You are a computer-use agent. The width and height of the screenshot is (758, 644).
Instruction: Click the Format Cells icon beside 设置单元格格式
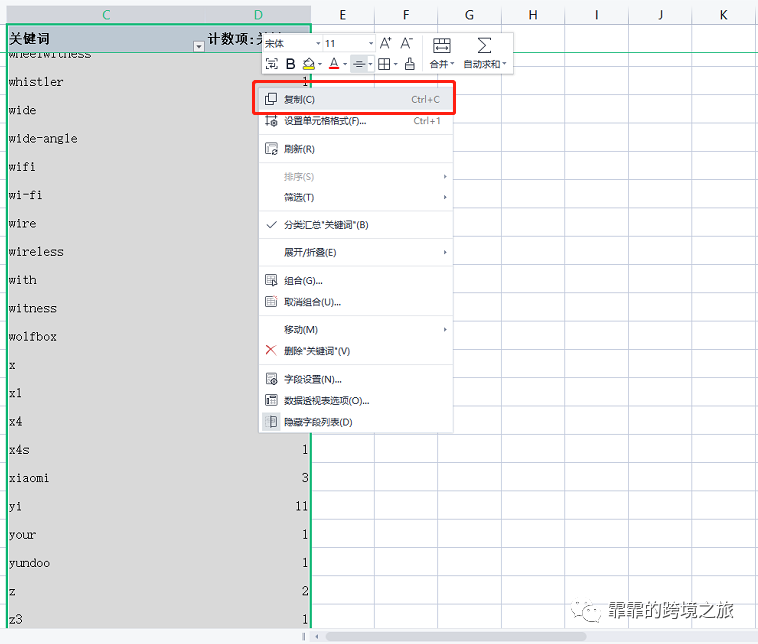(x=271, y=121)
